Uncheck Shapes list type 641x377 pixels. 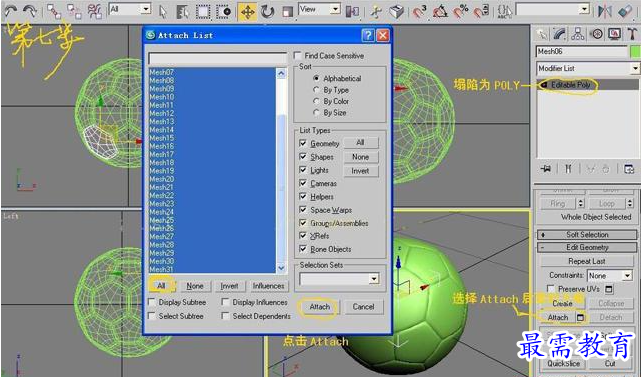303,157
